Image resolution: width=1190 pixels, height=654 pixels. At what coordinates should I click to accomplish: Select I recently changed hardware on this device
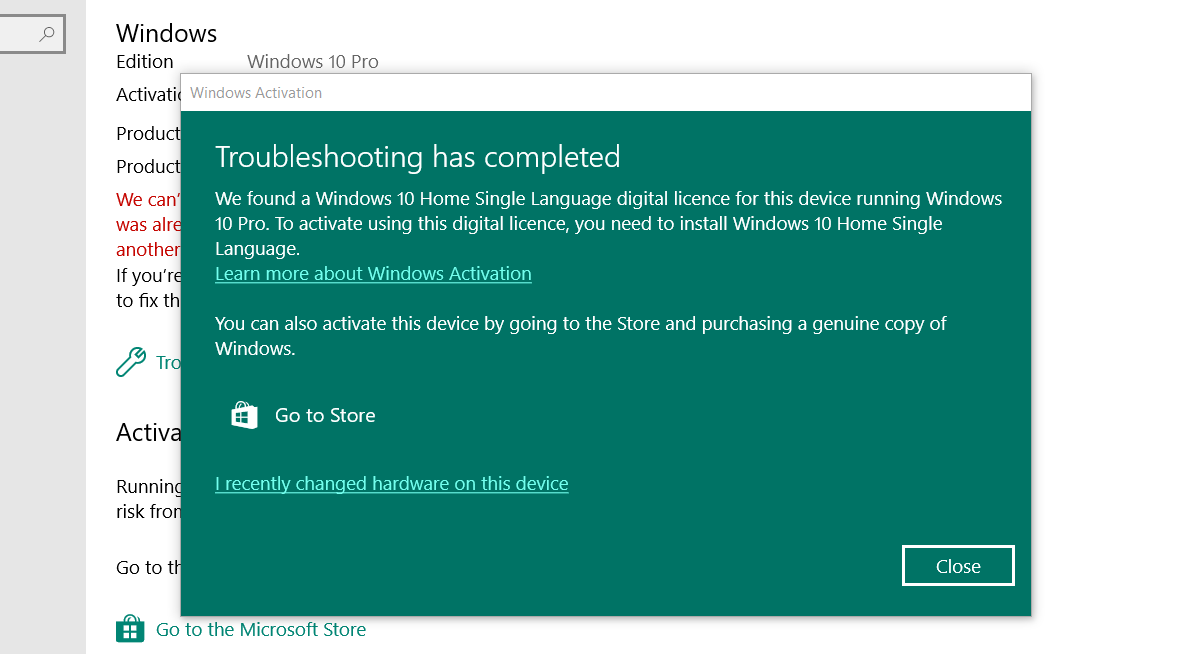coord(392,483)
